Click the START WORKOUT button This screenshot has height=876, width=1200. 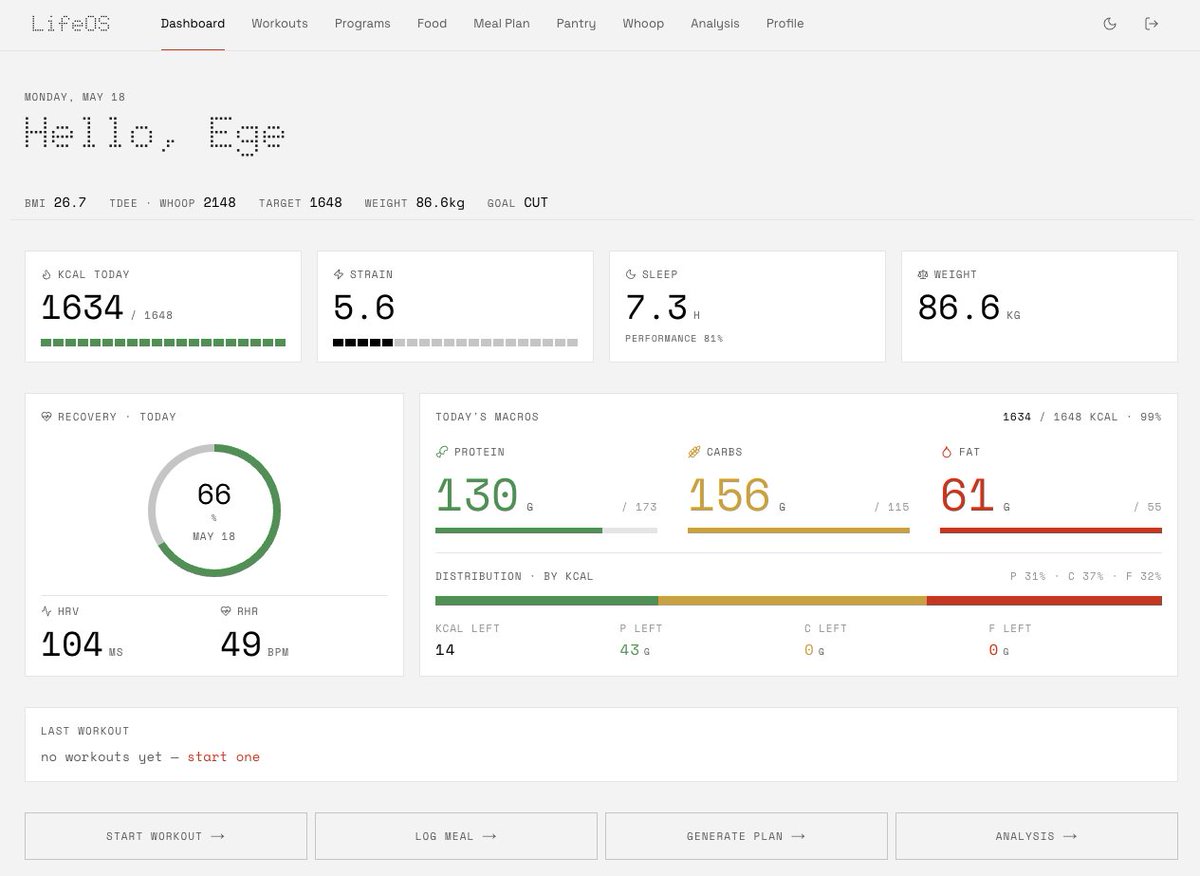[166, 836]
